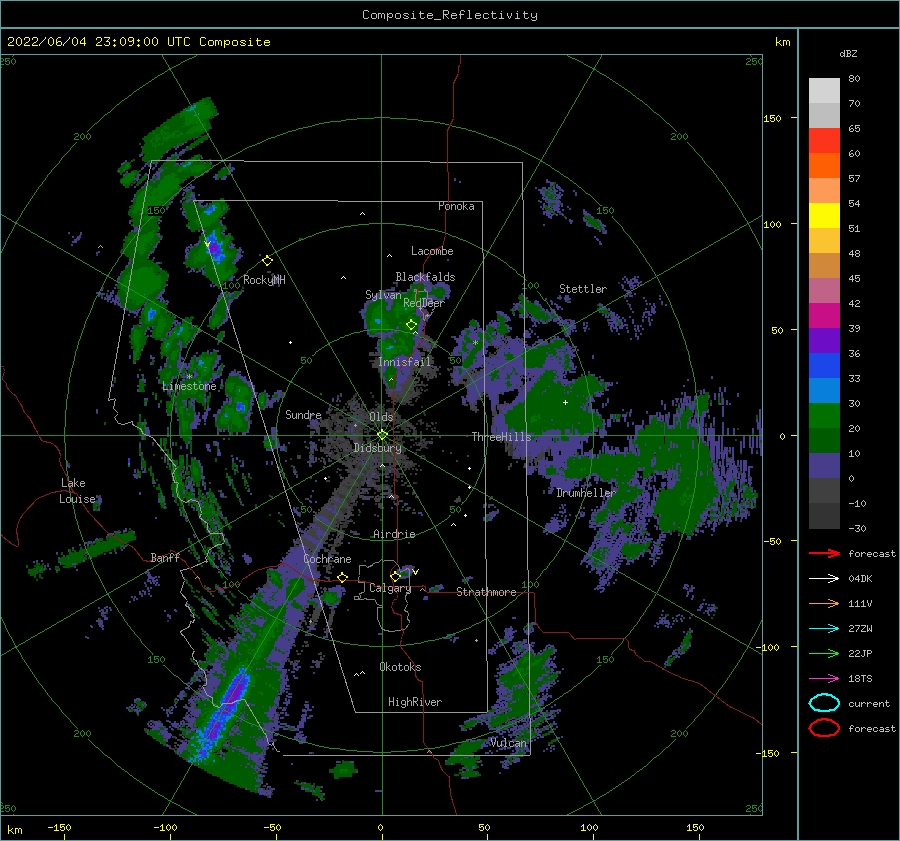Viewport: 900px width, 841px height.
Task: Choose the green 22JP arrow icon
Action: (824, 653)
